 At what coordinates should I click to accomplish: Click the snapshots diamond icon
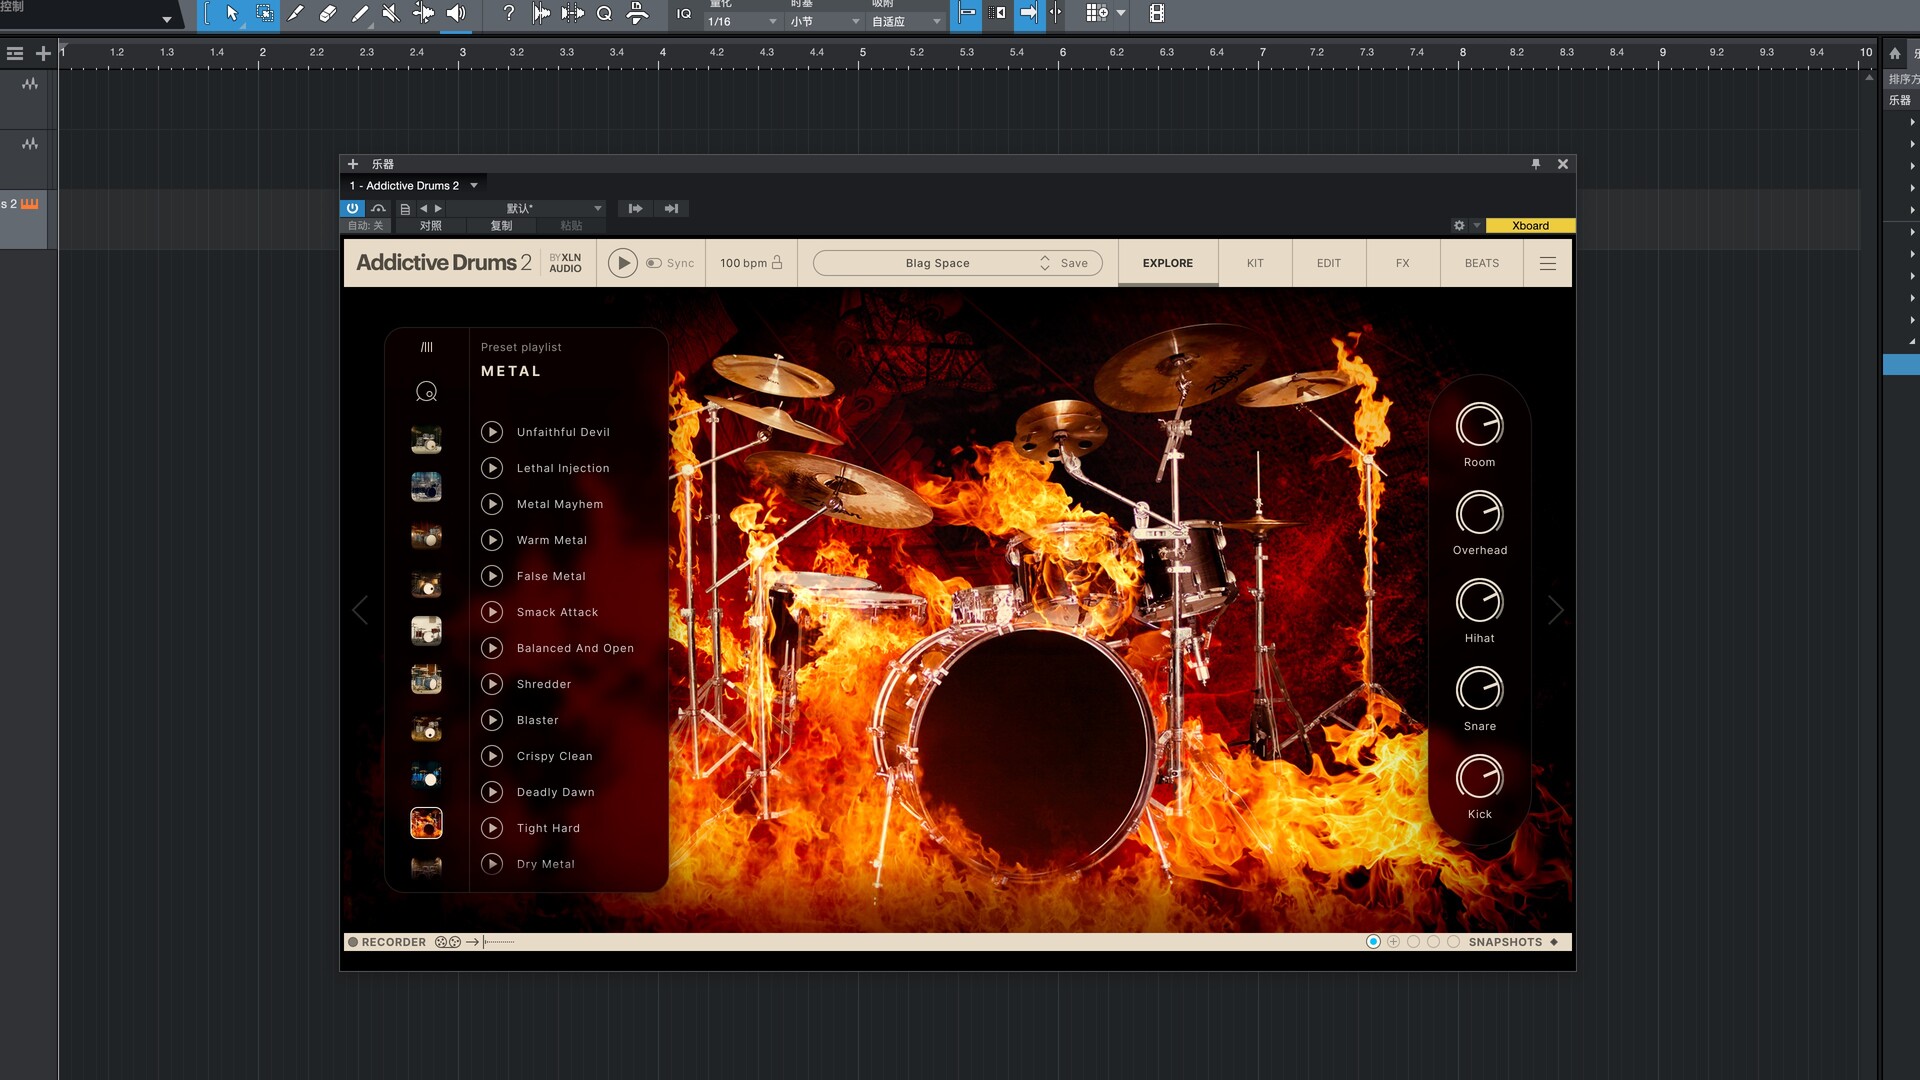[x=1554, y=942]
